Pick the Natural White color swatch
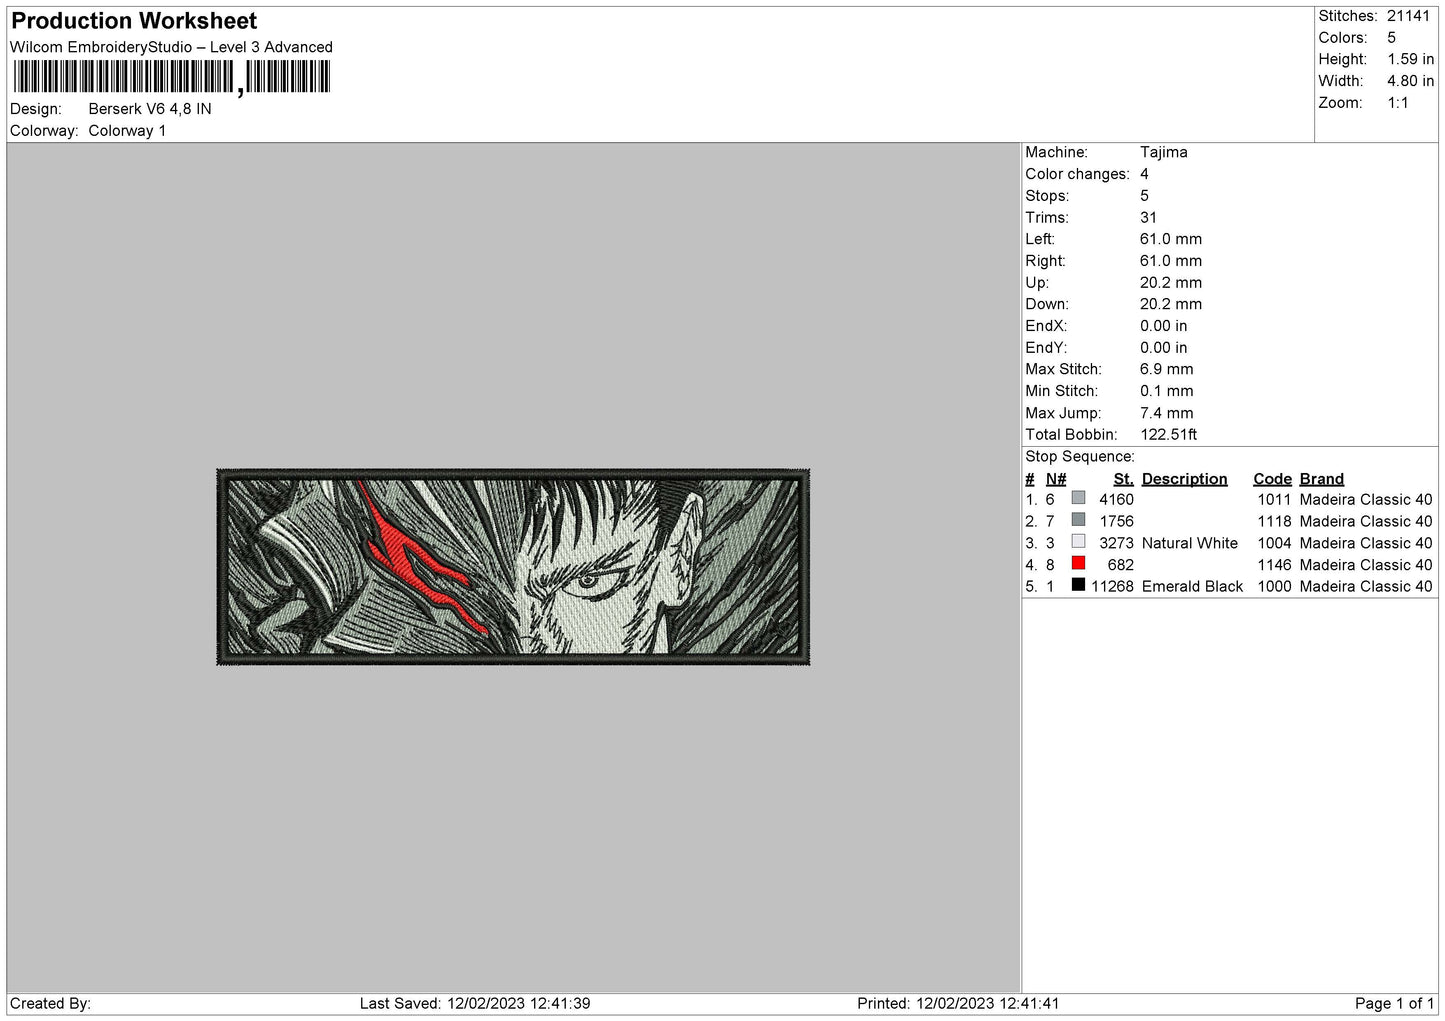 click(x=1078, y=542)
